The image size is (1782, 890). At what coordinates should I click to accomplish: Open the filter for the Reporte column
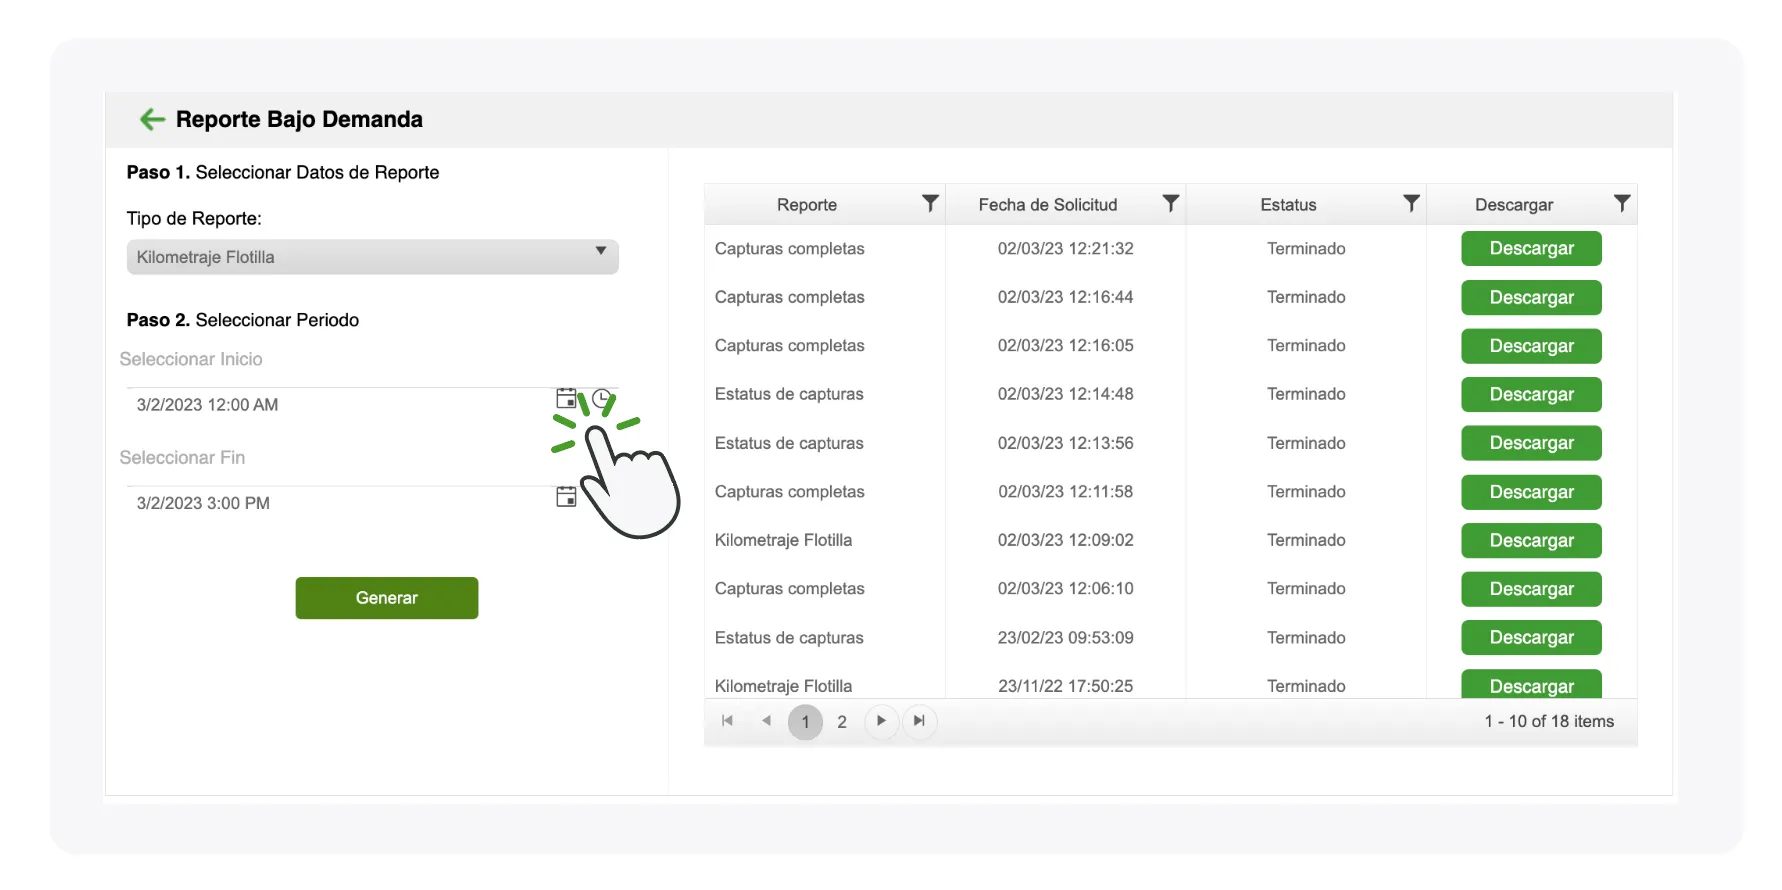coord(930,204)
